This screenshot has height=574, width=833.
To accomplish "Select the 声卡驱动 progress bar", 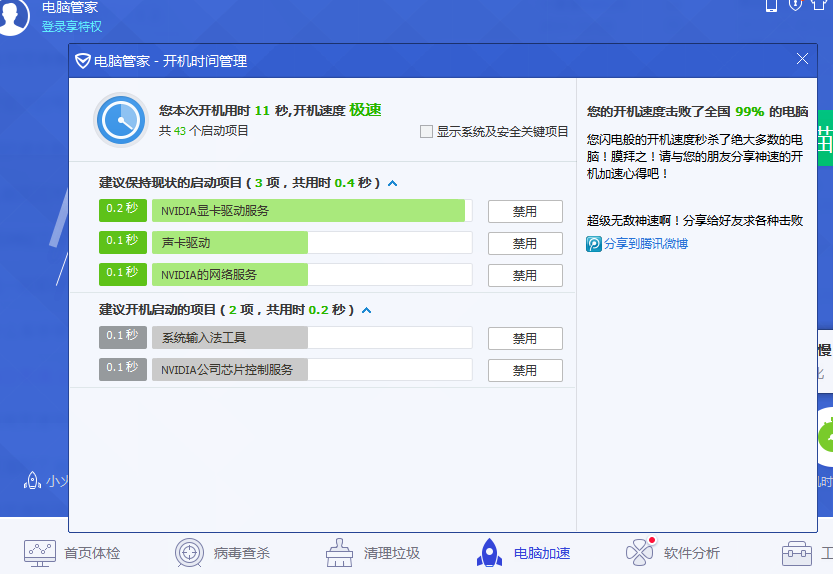I will point(312,242).
